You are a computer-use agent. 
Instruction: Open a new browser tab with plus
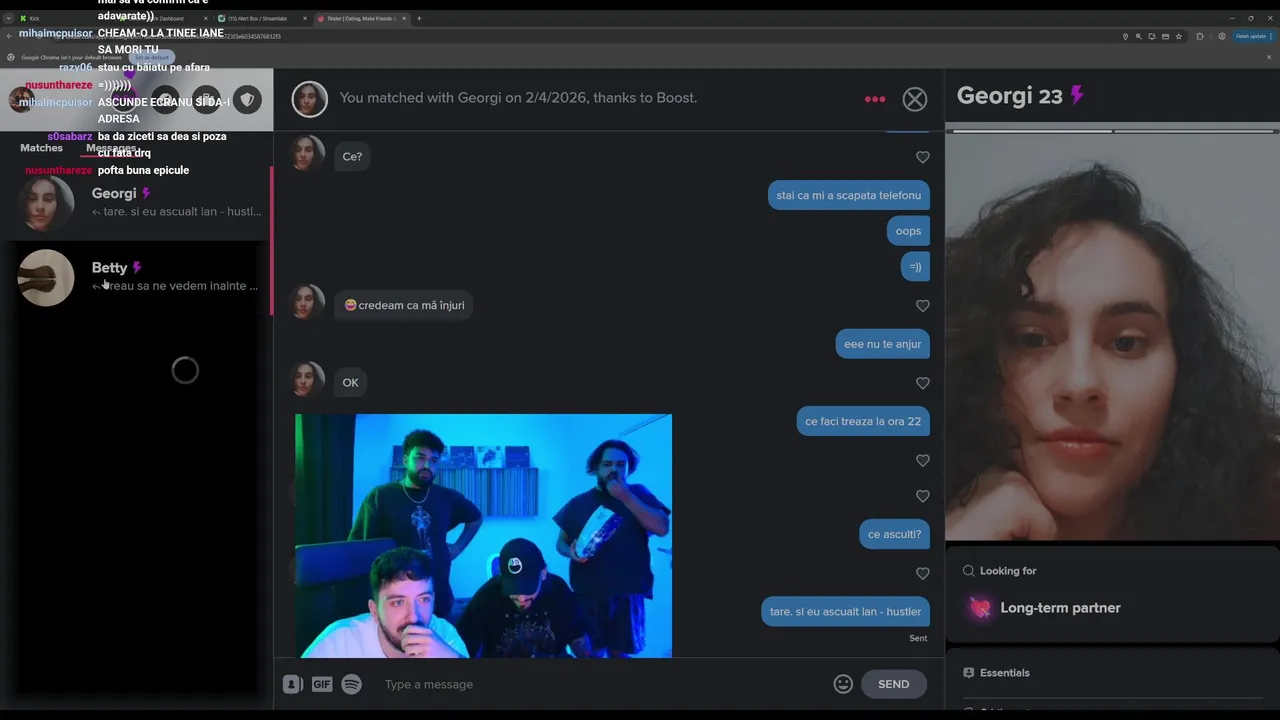click(x=419, y=18)
